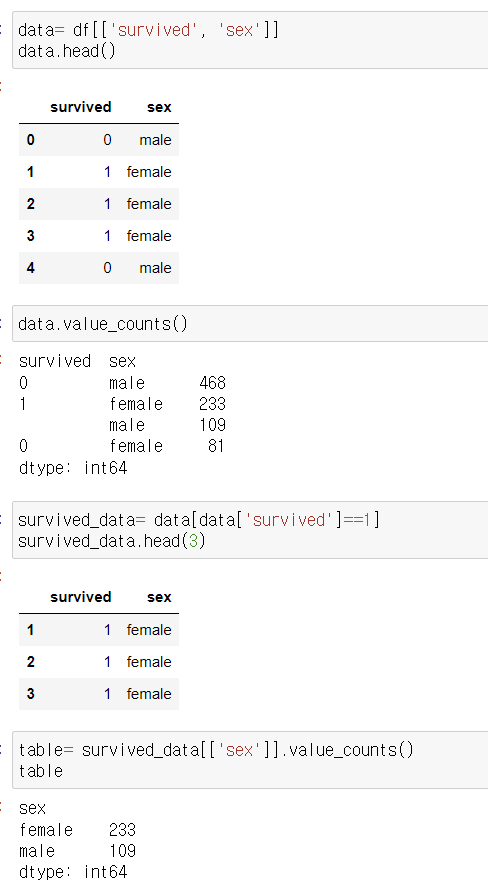Image resolution: width=488 pixels, height=884 pixels.
Task: Click 'female' label in final table output
Action: (46, 830)
